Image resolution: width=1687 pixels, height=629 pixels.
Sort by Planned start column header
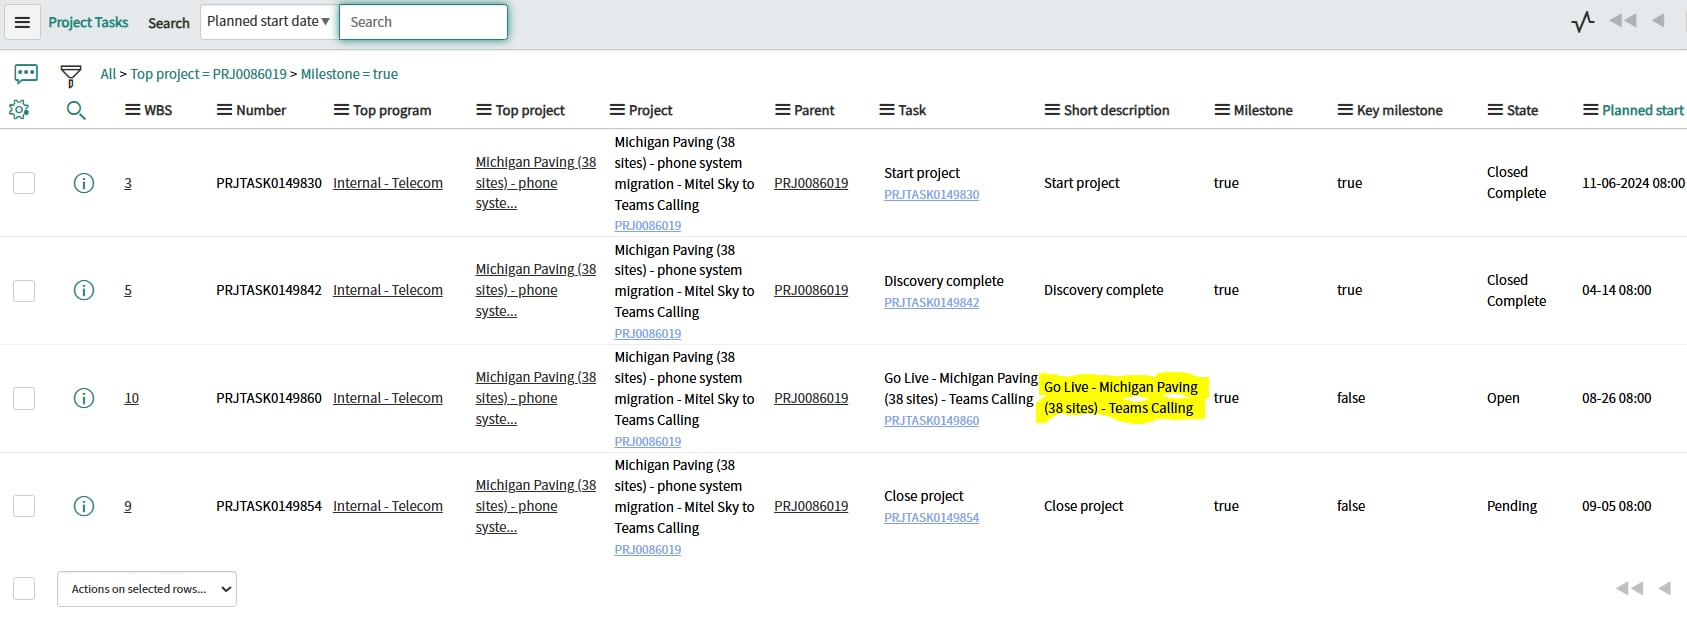tap(1643, 110)
